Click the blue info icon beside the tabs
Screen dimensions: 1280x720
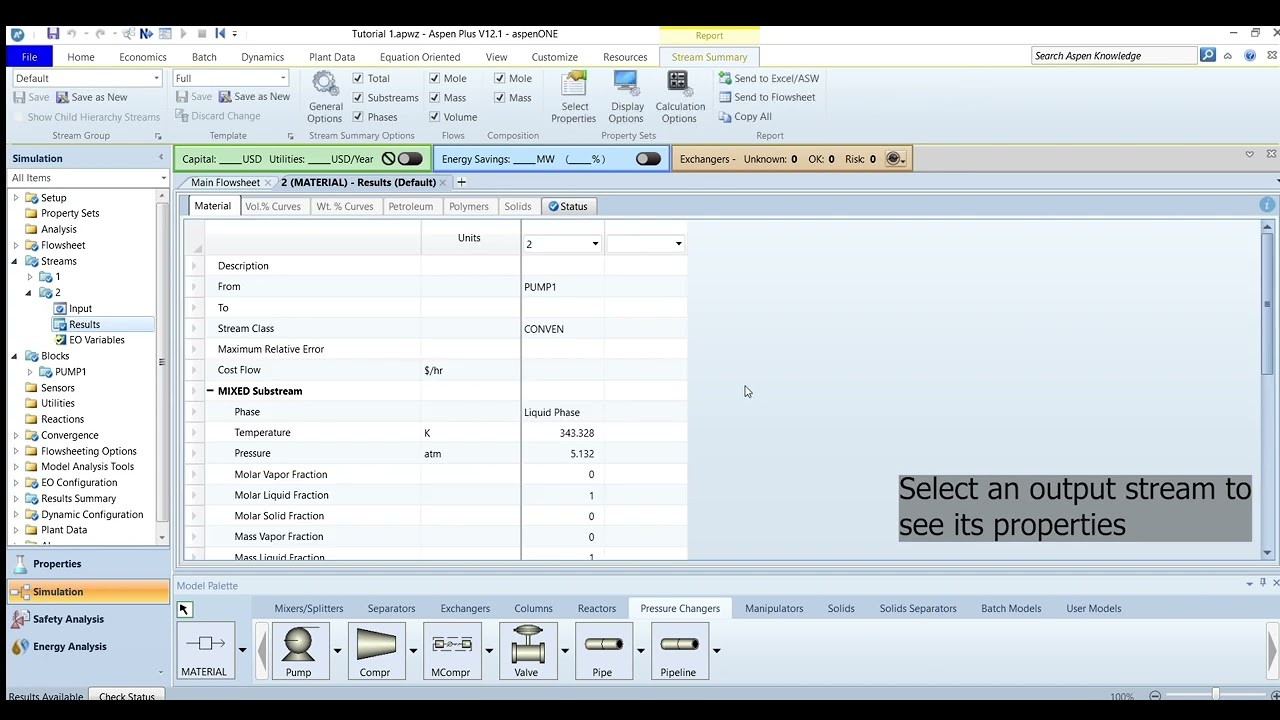pos(1267,205)
